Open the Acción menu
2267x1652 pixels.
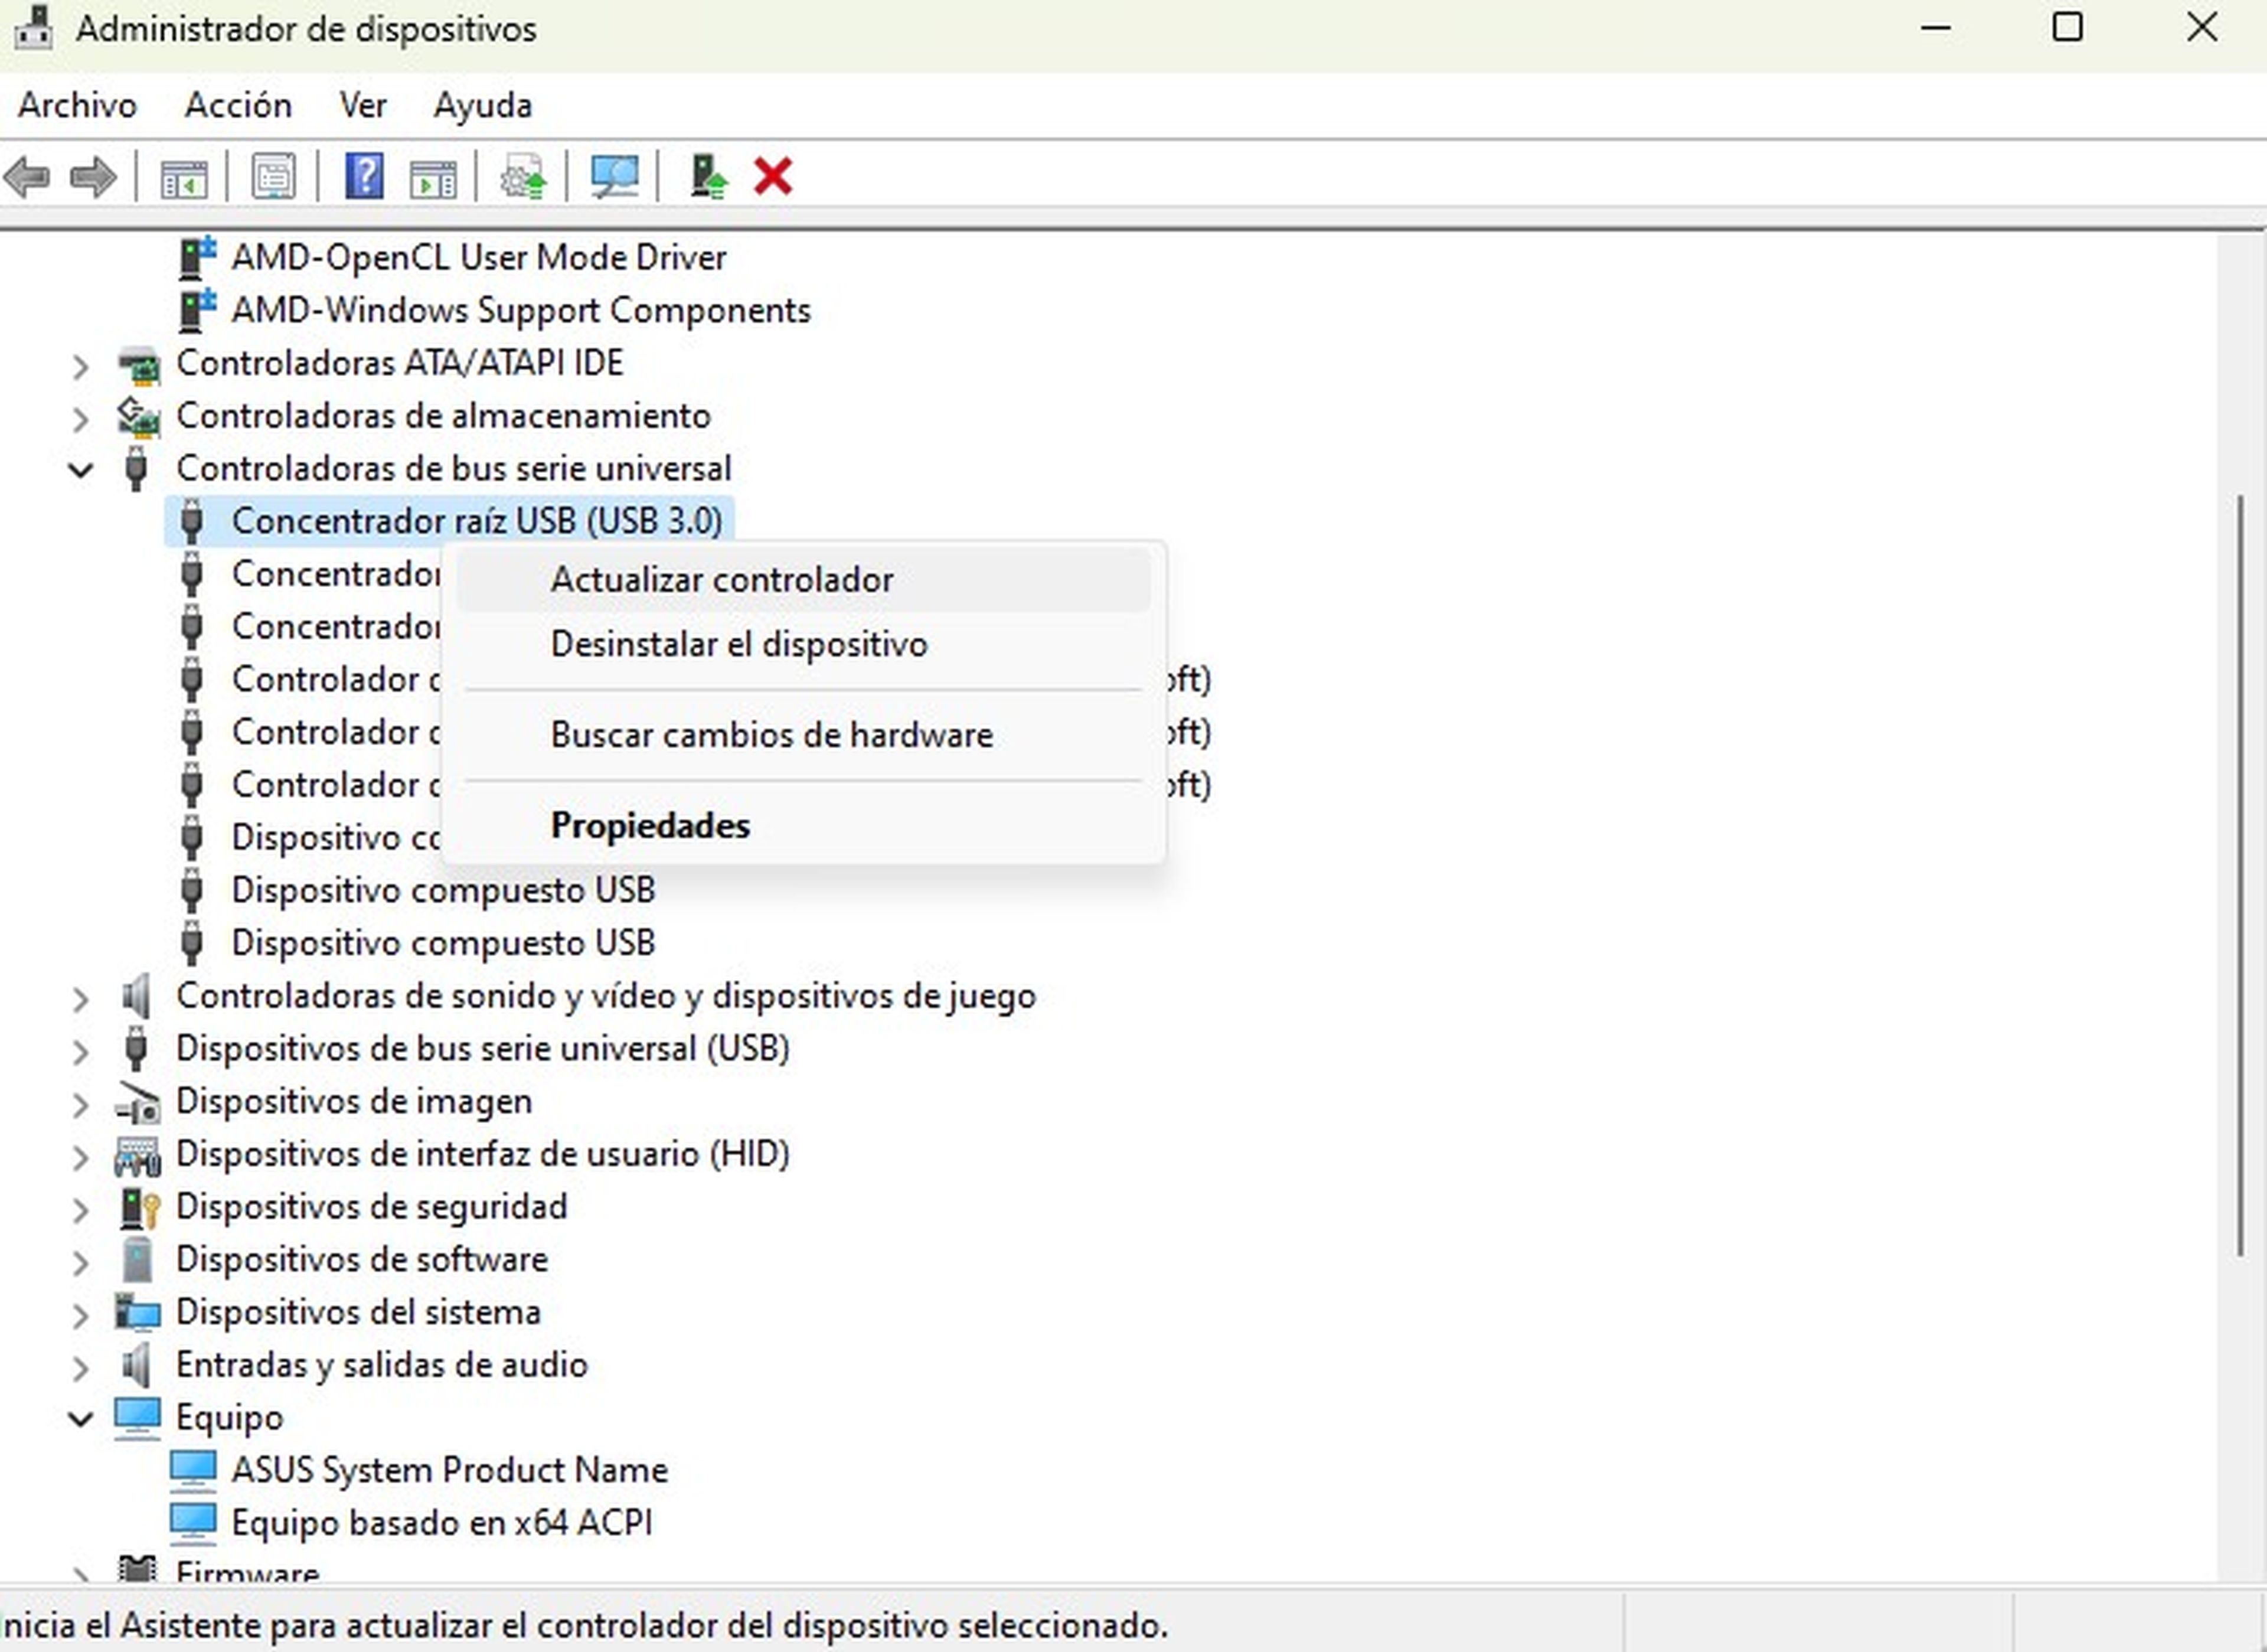pyautogui.click(x=238, y=105)
